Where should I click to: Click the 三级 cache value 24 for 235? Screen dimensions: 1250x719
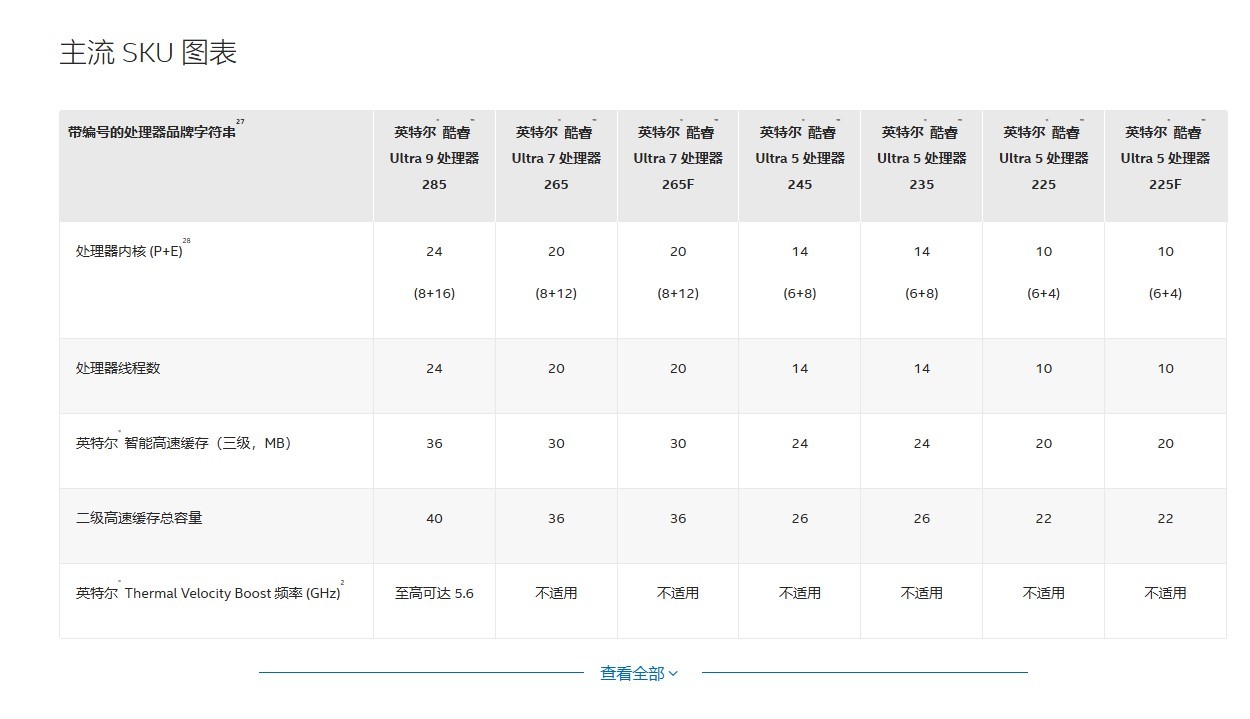coord(922,443)
